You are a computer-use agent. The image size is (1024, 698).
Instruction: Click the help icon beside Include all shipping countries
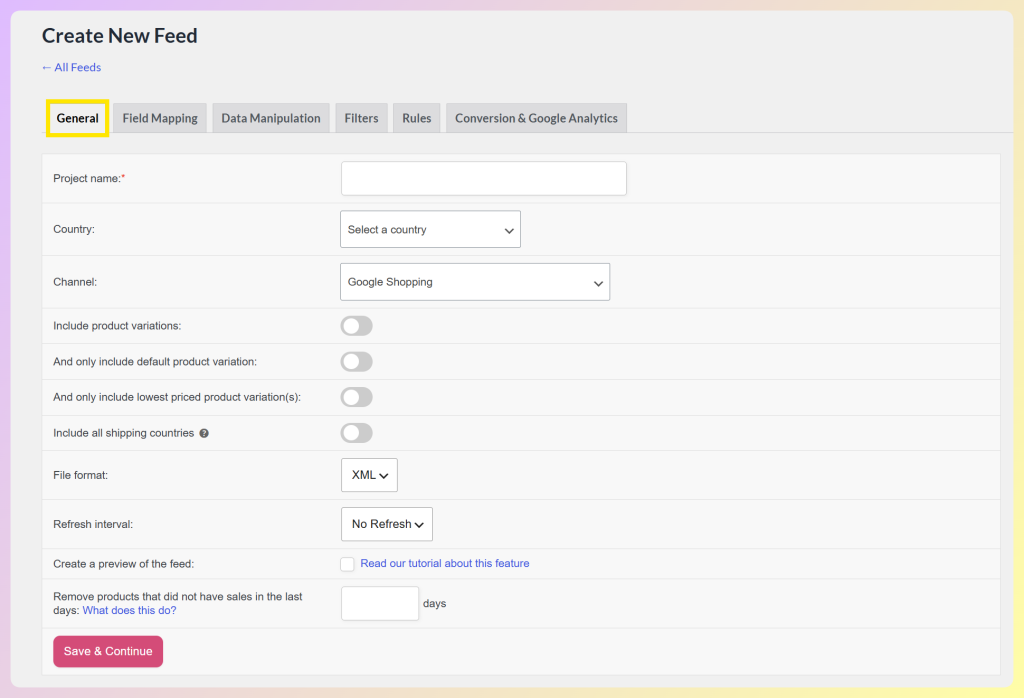tap(204, 434)
